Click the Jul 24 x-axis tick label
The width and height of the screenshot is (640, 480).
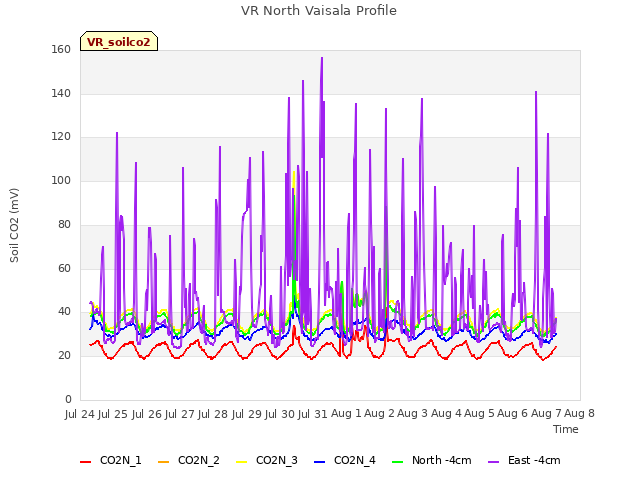pos(80,414)
